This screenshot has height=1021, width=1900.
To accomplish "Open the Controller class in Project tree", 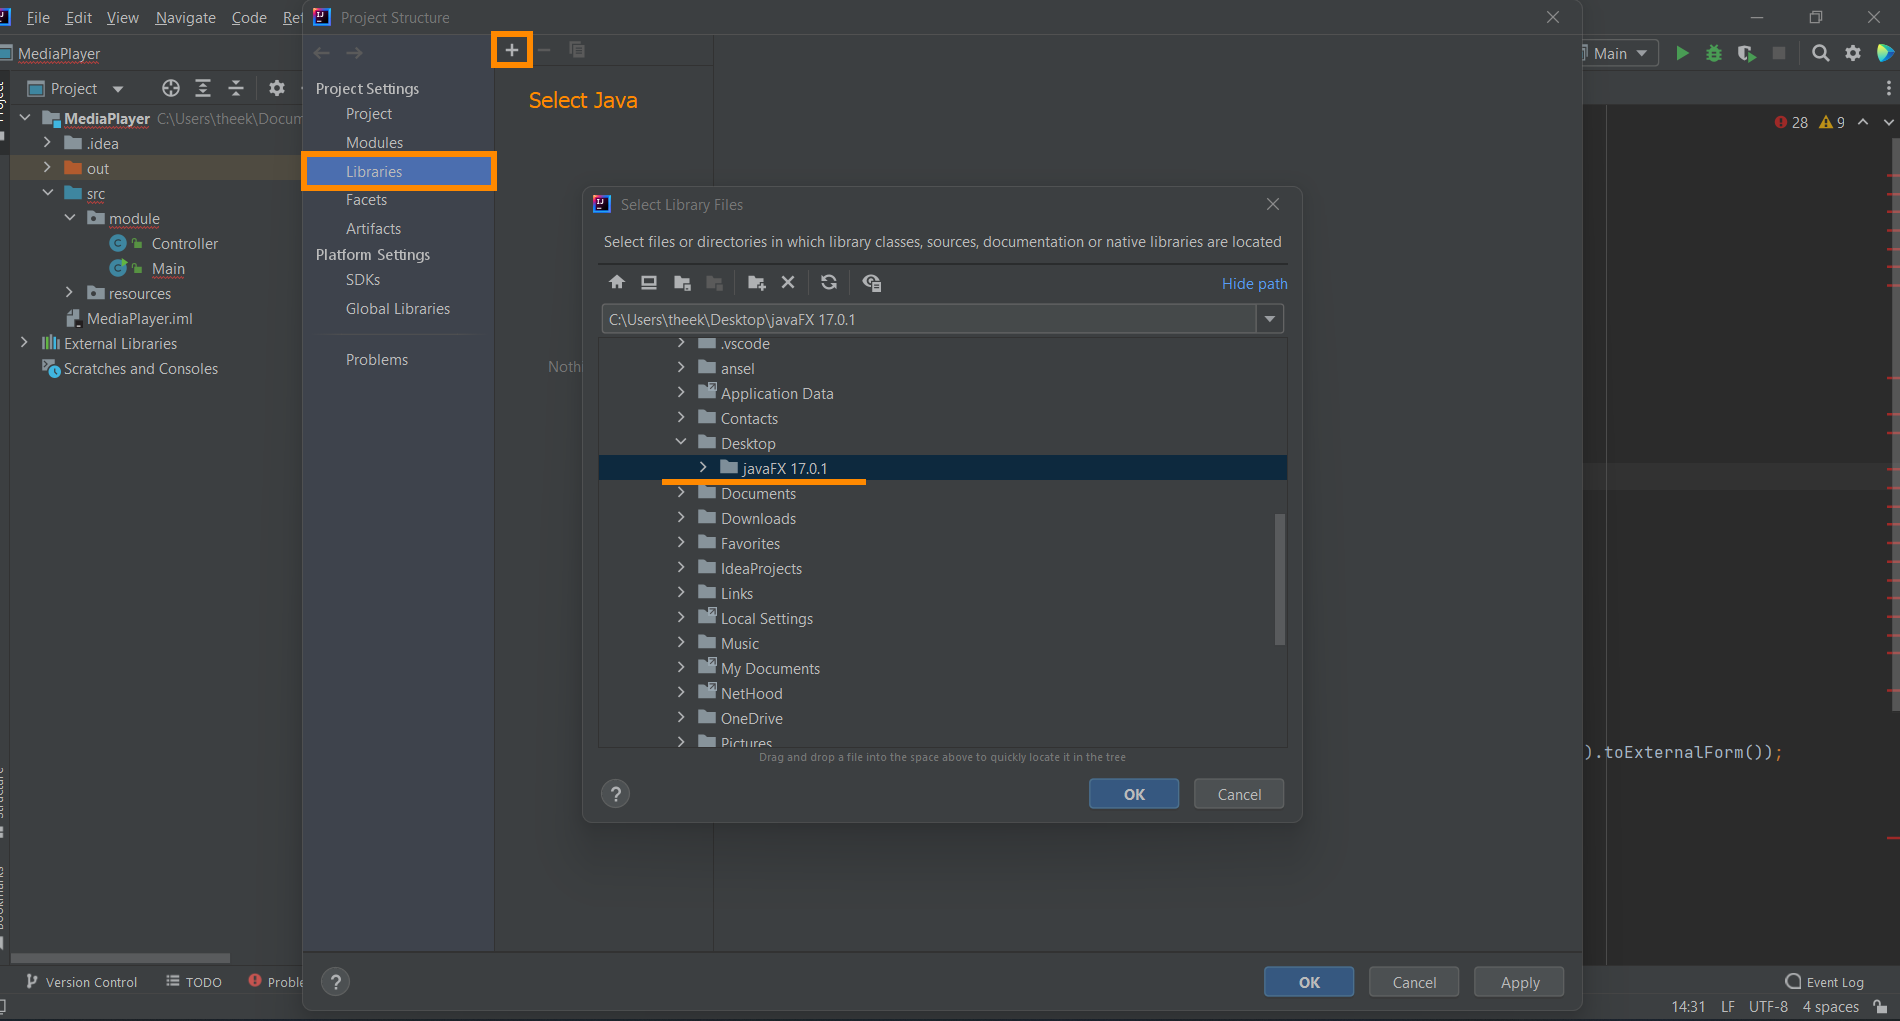I will 184,243.
